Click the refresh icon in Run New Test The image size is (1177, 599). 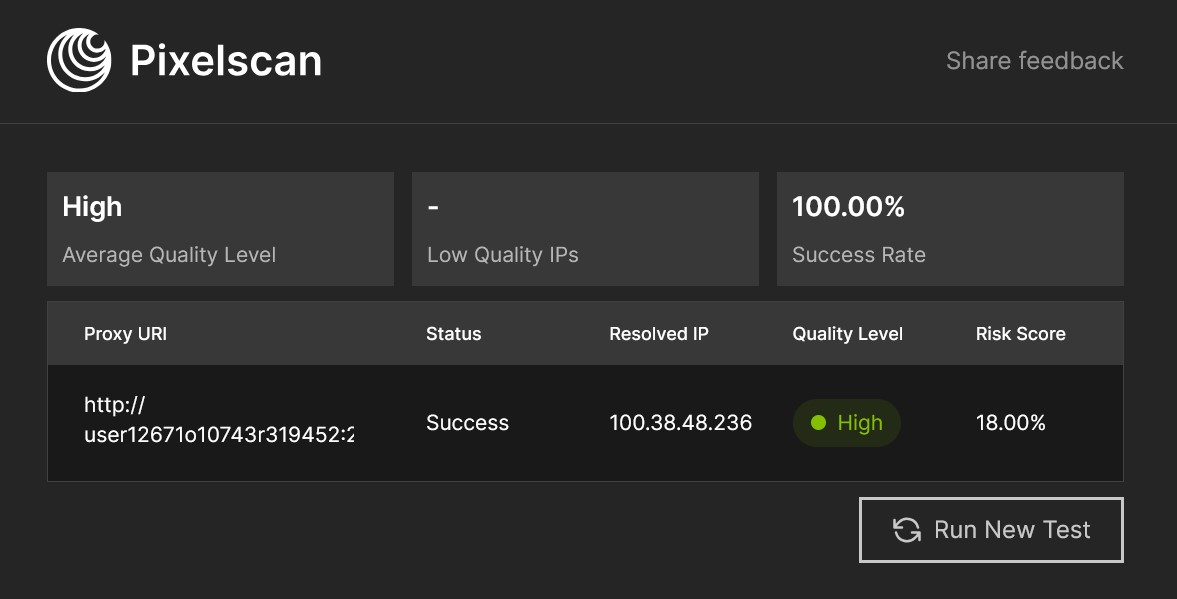(907, 530)
